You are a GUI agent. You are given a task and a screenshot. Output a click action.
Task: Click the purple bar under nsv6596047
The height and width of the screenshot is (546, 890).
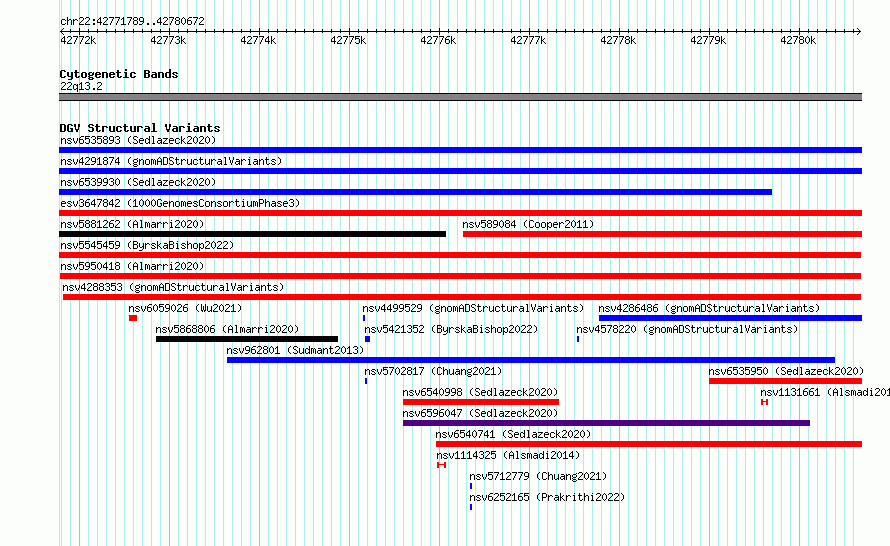606,423
